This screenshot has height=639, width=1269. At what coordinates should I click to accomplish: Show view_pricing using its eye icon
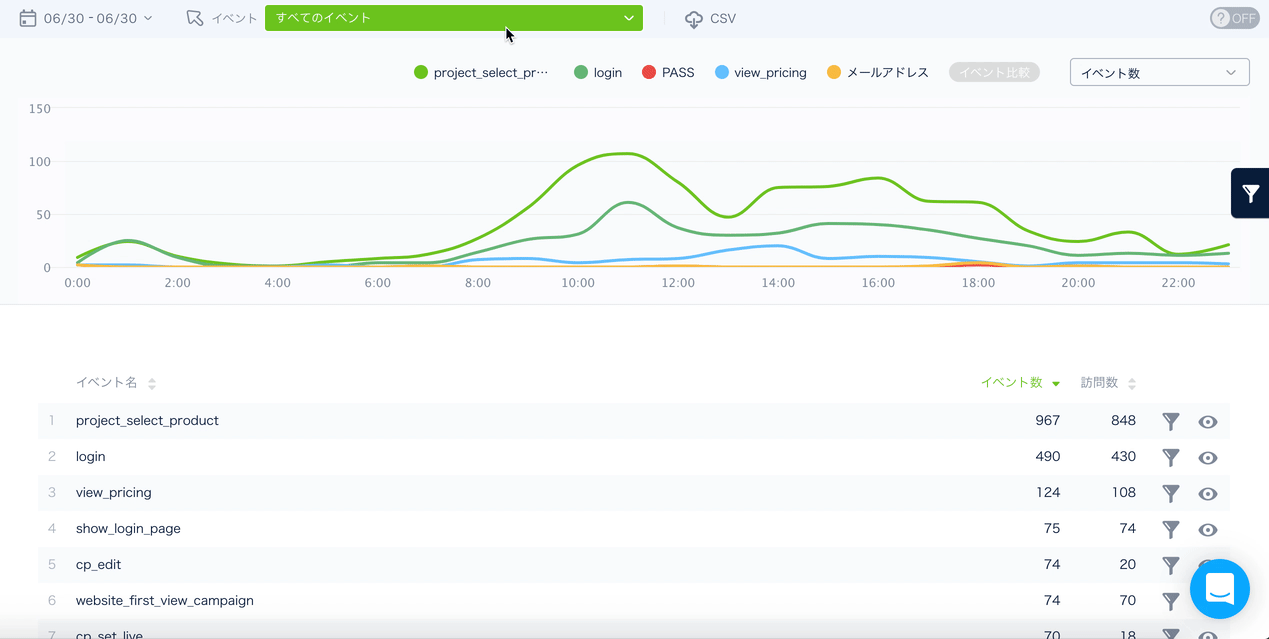pos(1208,494)
